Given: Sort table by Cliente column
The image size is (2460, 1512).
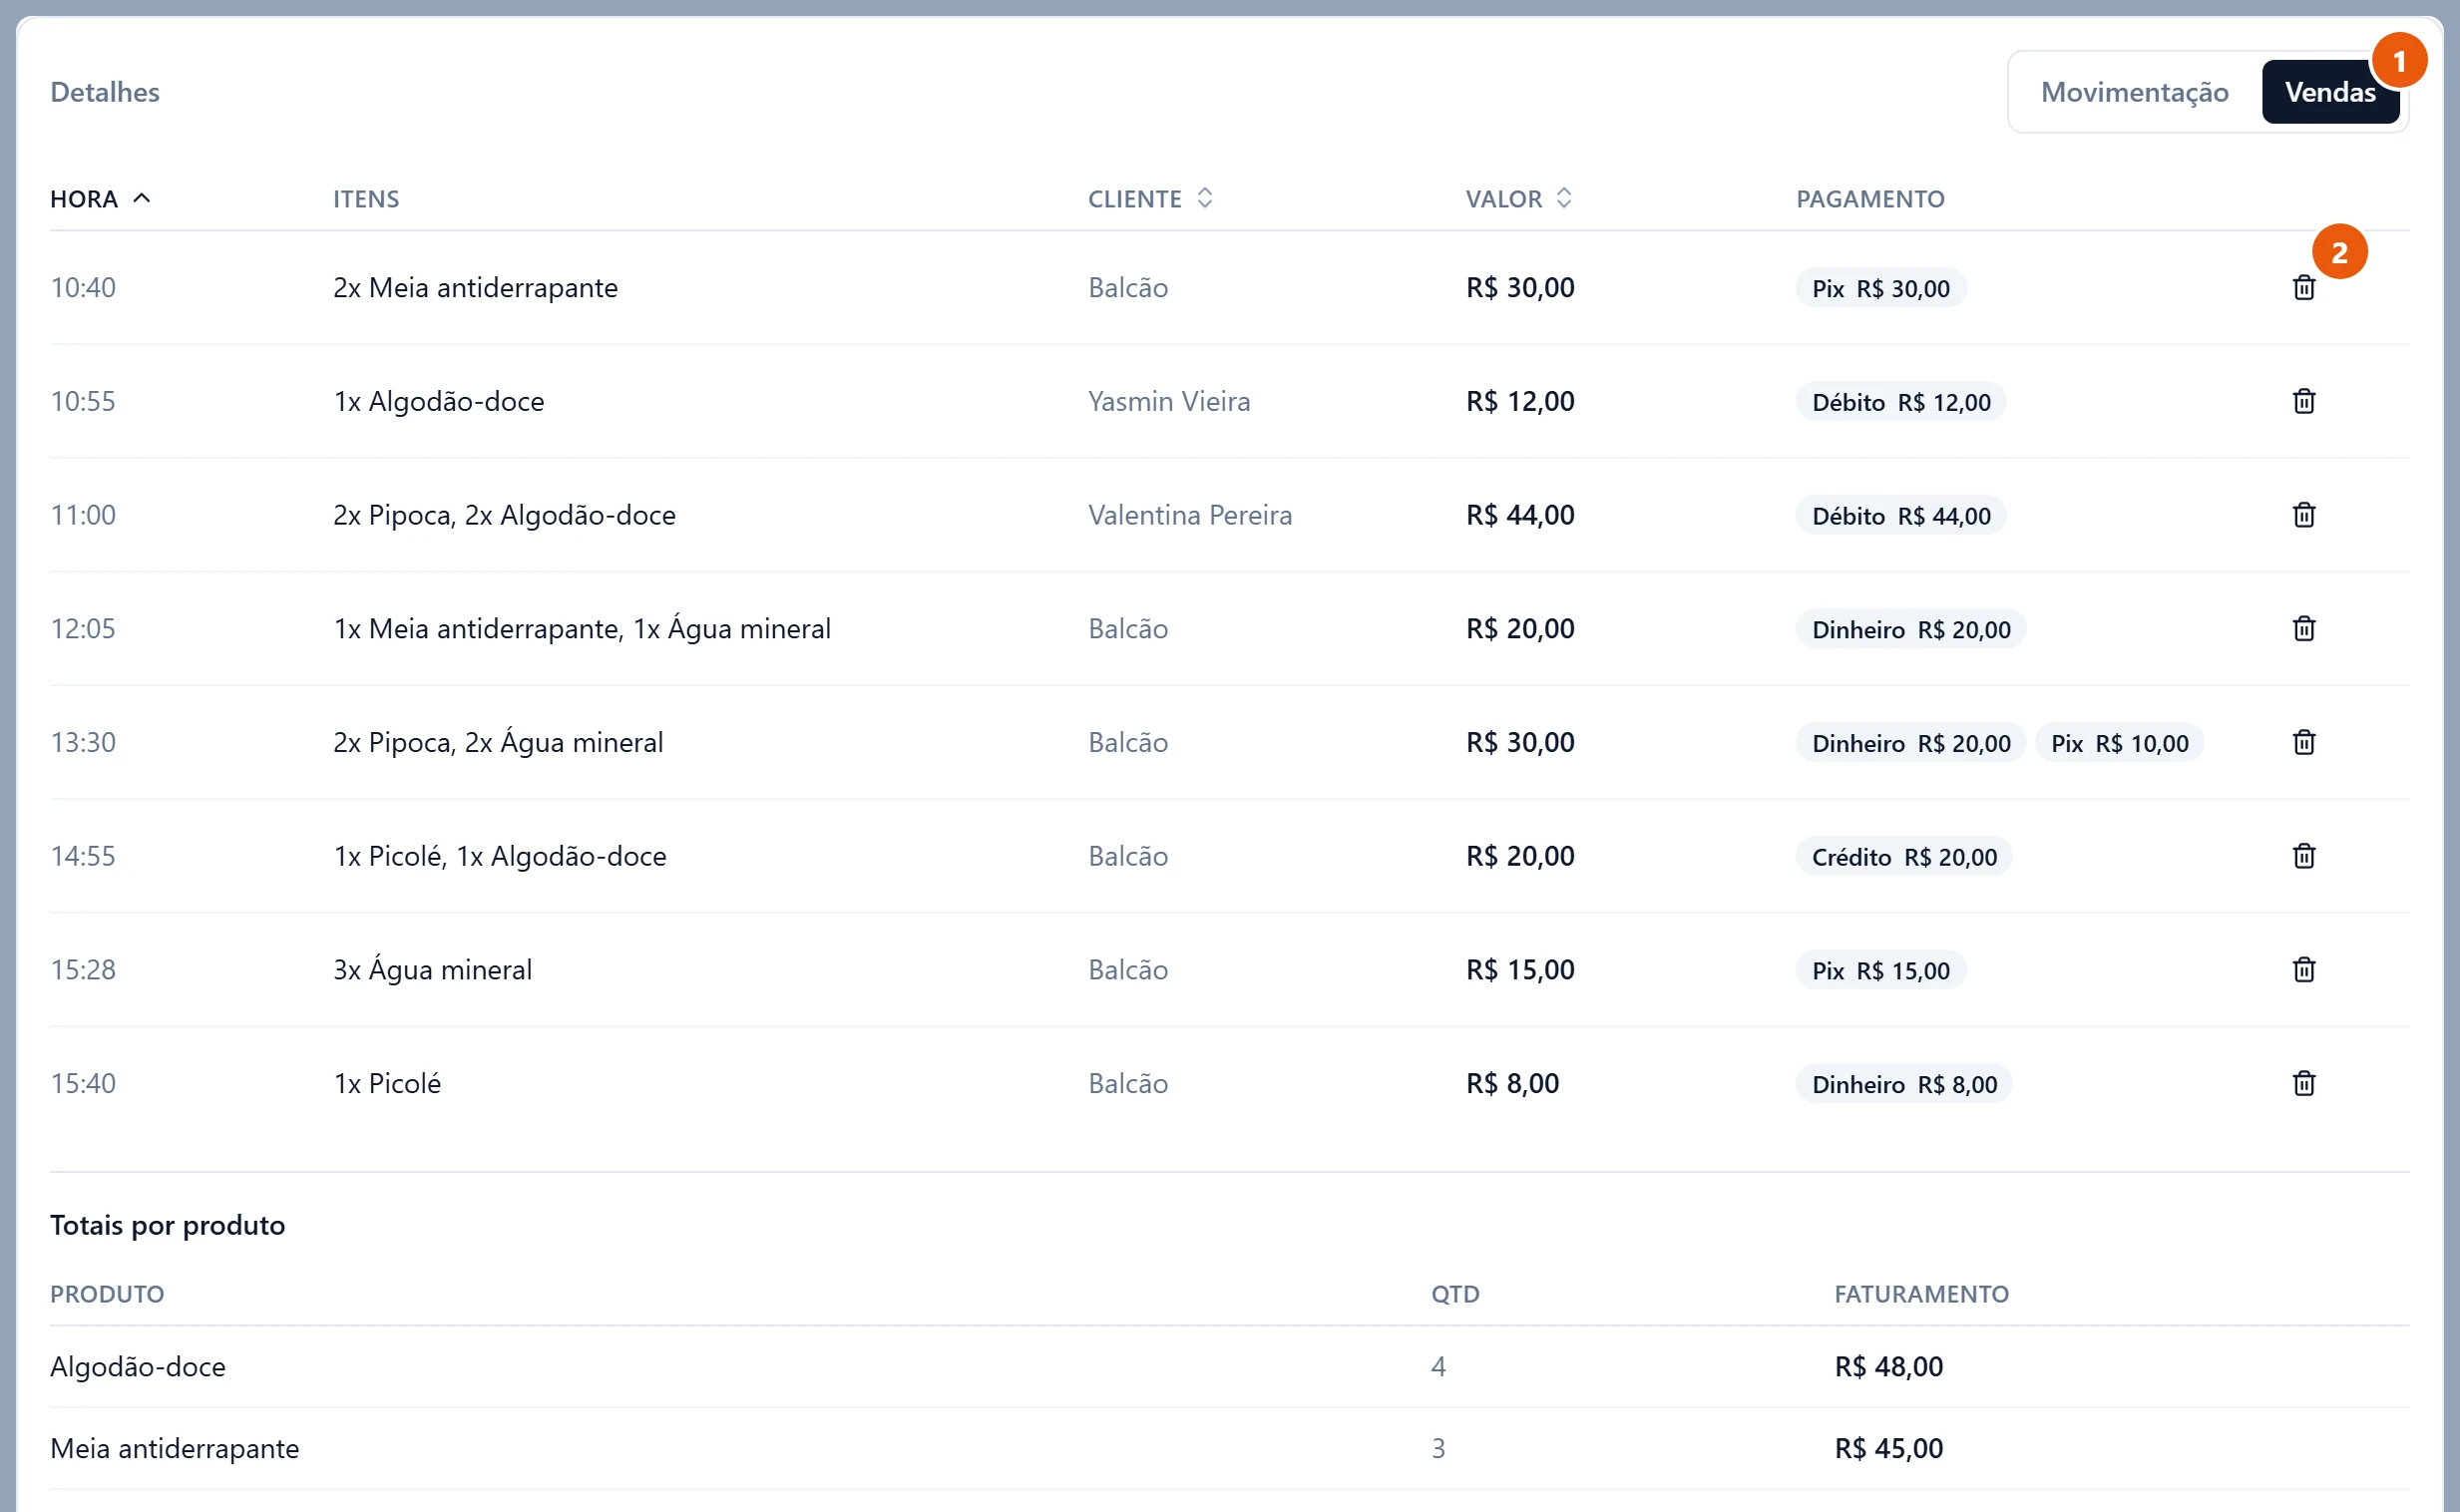Looking at the screenshot, I should click(x=1150, y=199).
